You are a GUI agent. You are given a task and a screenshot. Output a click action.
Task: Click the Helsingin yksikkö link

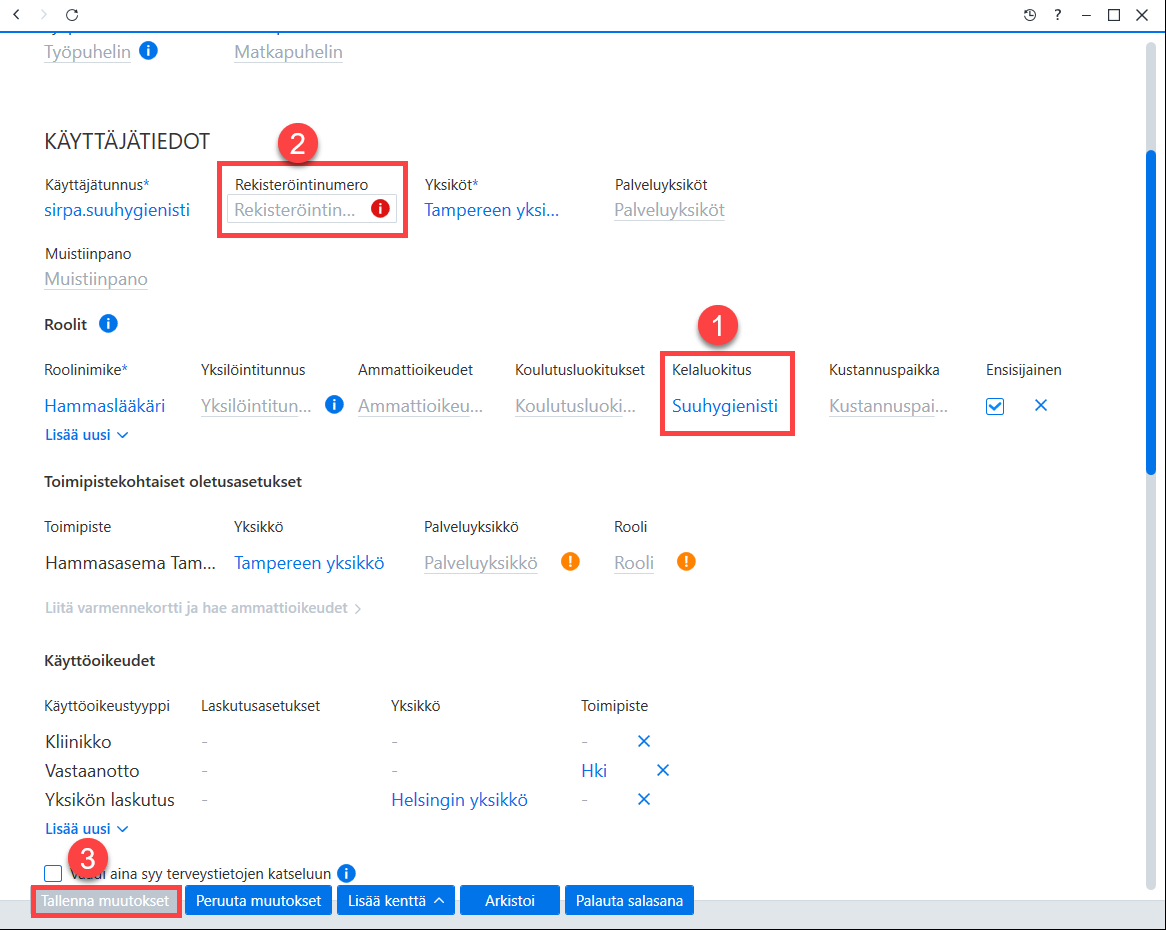click(460, 800)
